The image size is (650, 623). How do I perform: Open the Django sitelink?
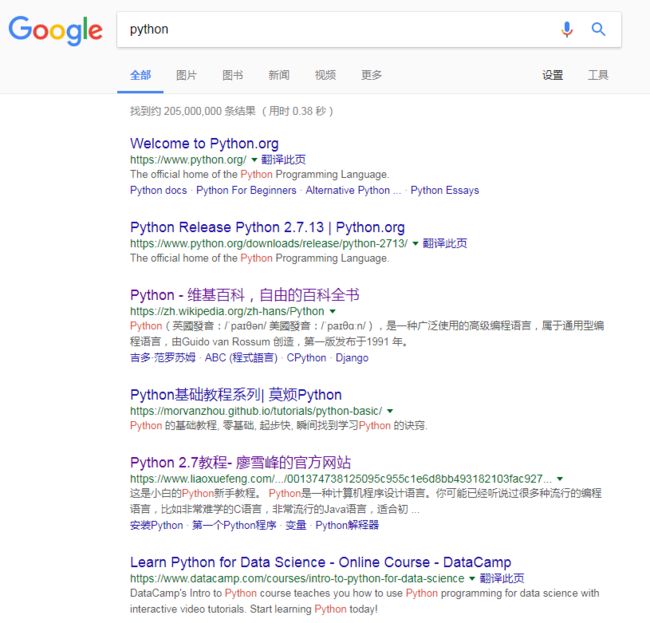tap(352, 358)
